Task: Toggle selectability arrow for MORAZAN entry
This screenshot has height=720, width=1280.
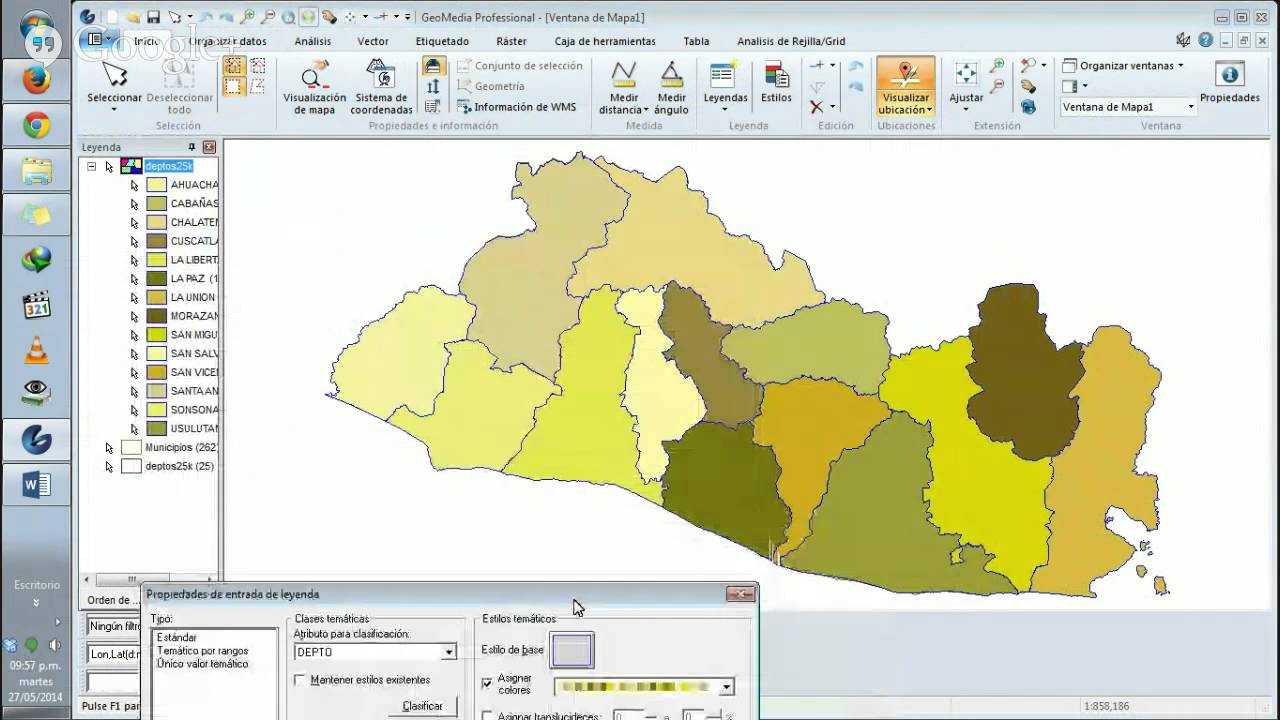Action: 134,316
